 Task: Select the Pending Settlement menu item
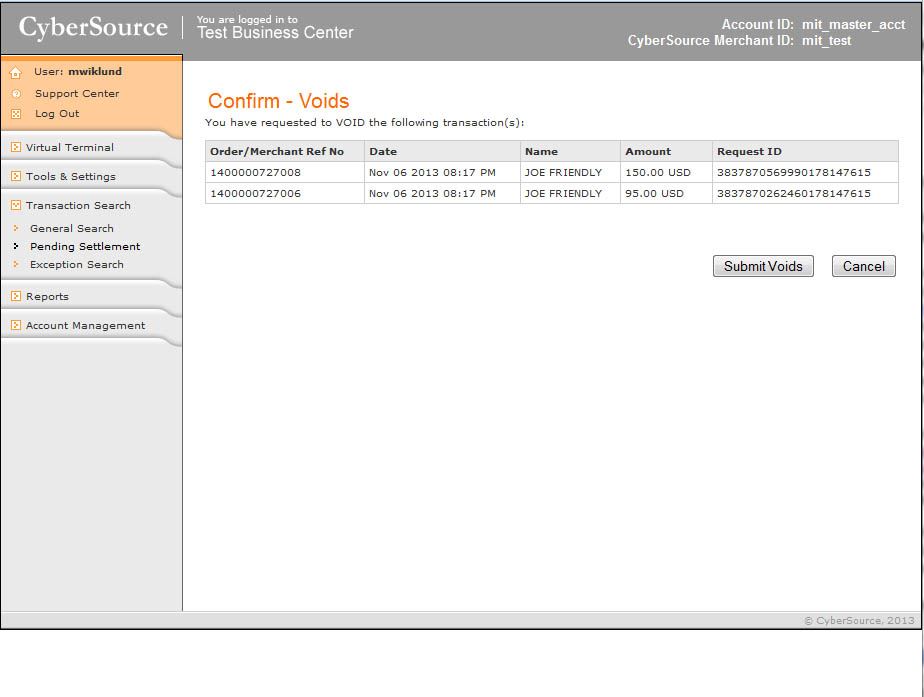tap(85, 247)
